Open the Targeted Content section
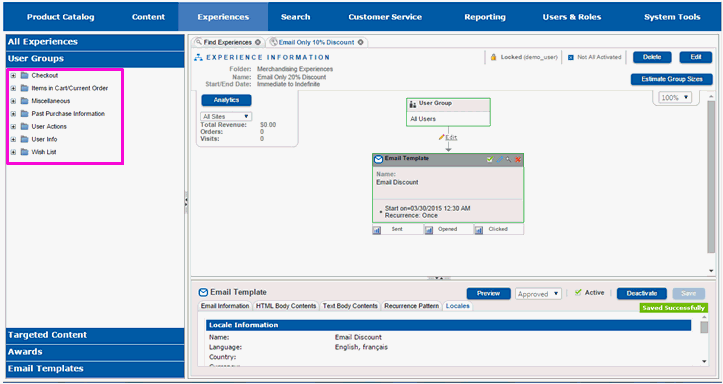 click(95, 335)
